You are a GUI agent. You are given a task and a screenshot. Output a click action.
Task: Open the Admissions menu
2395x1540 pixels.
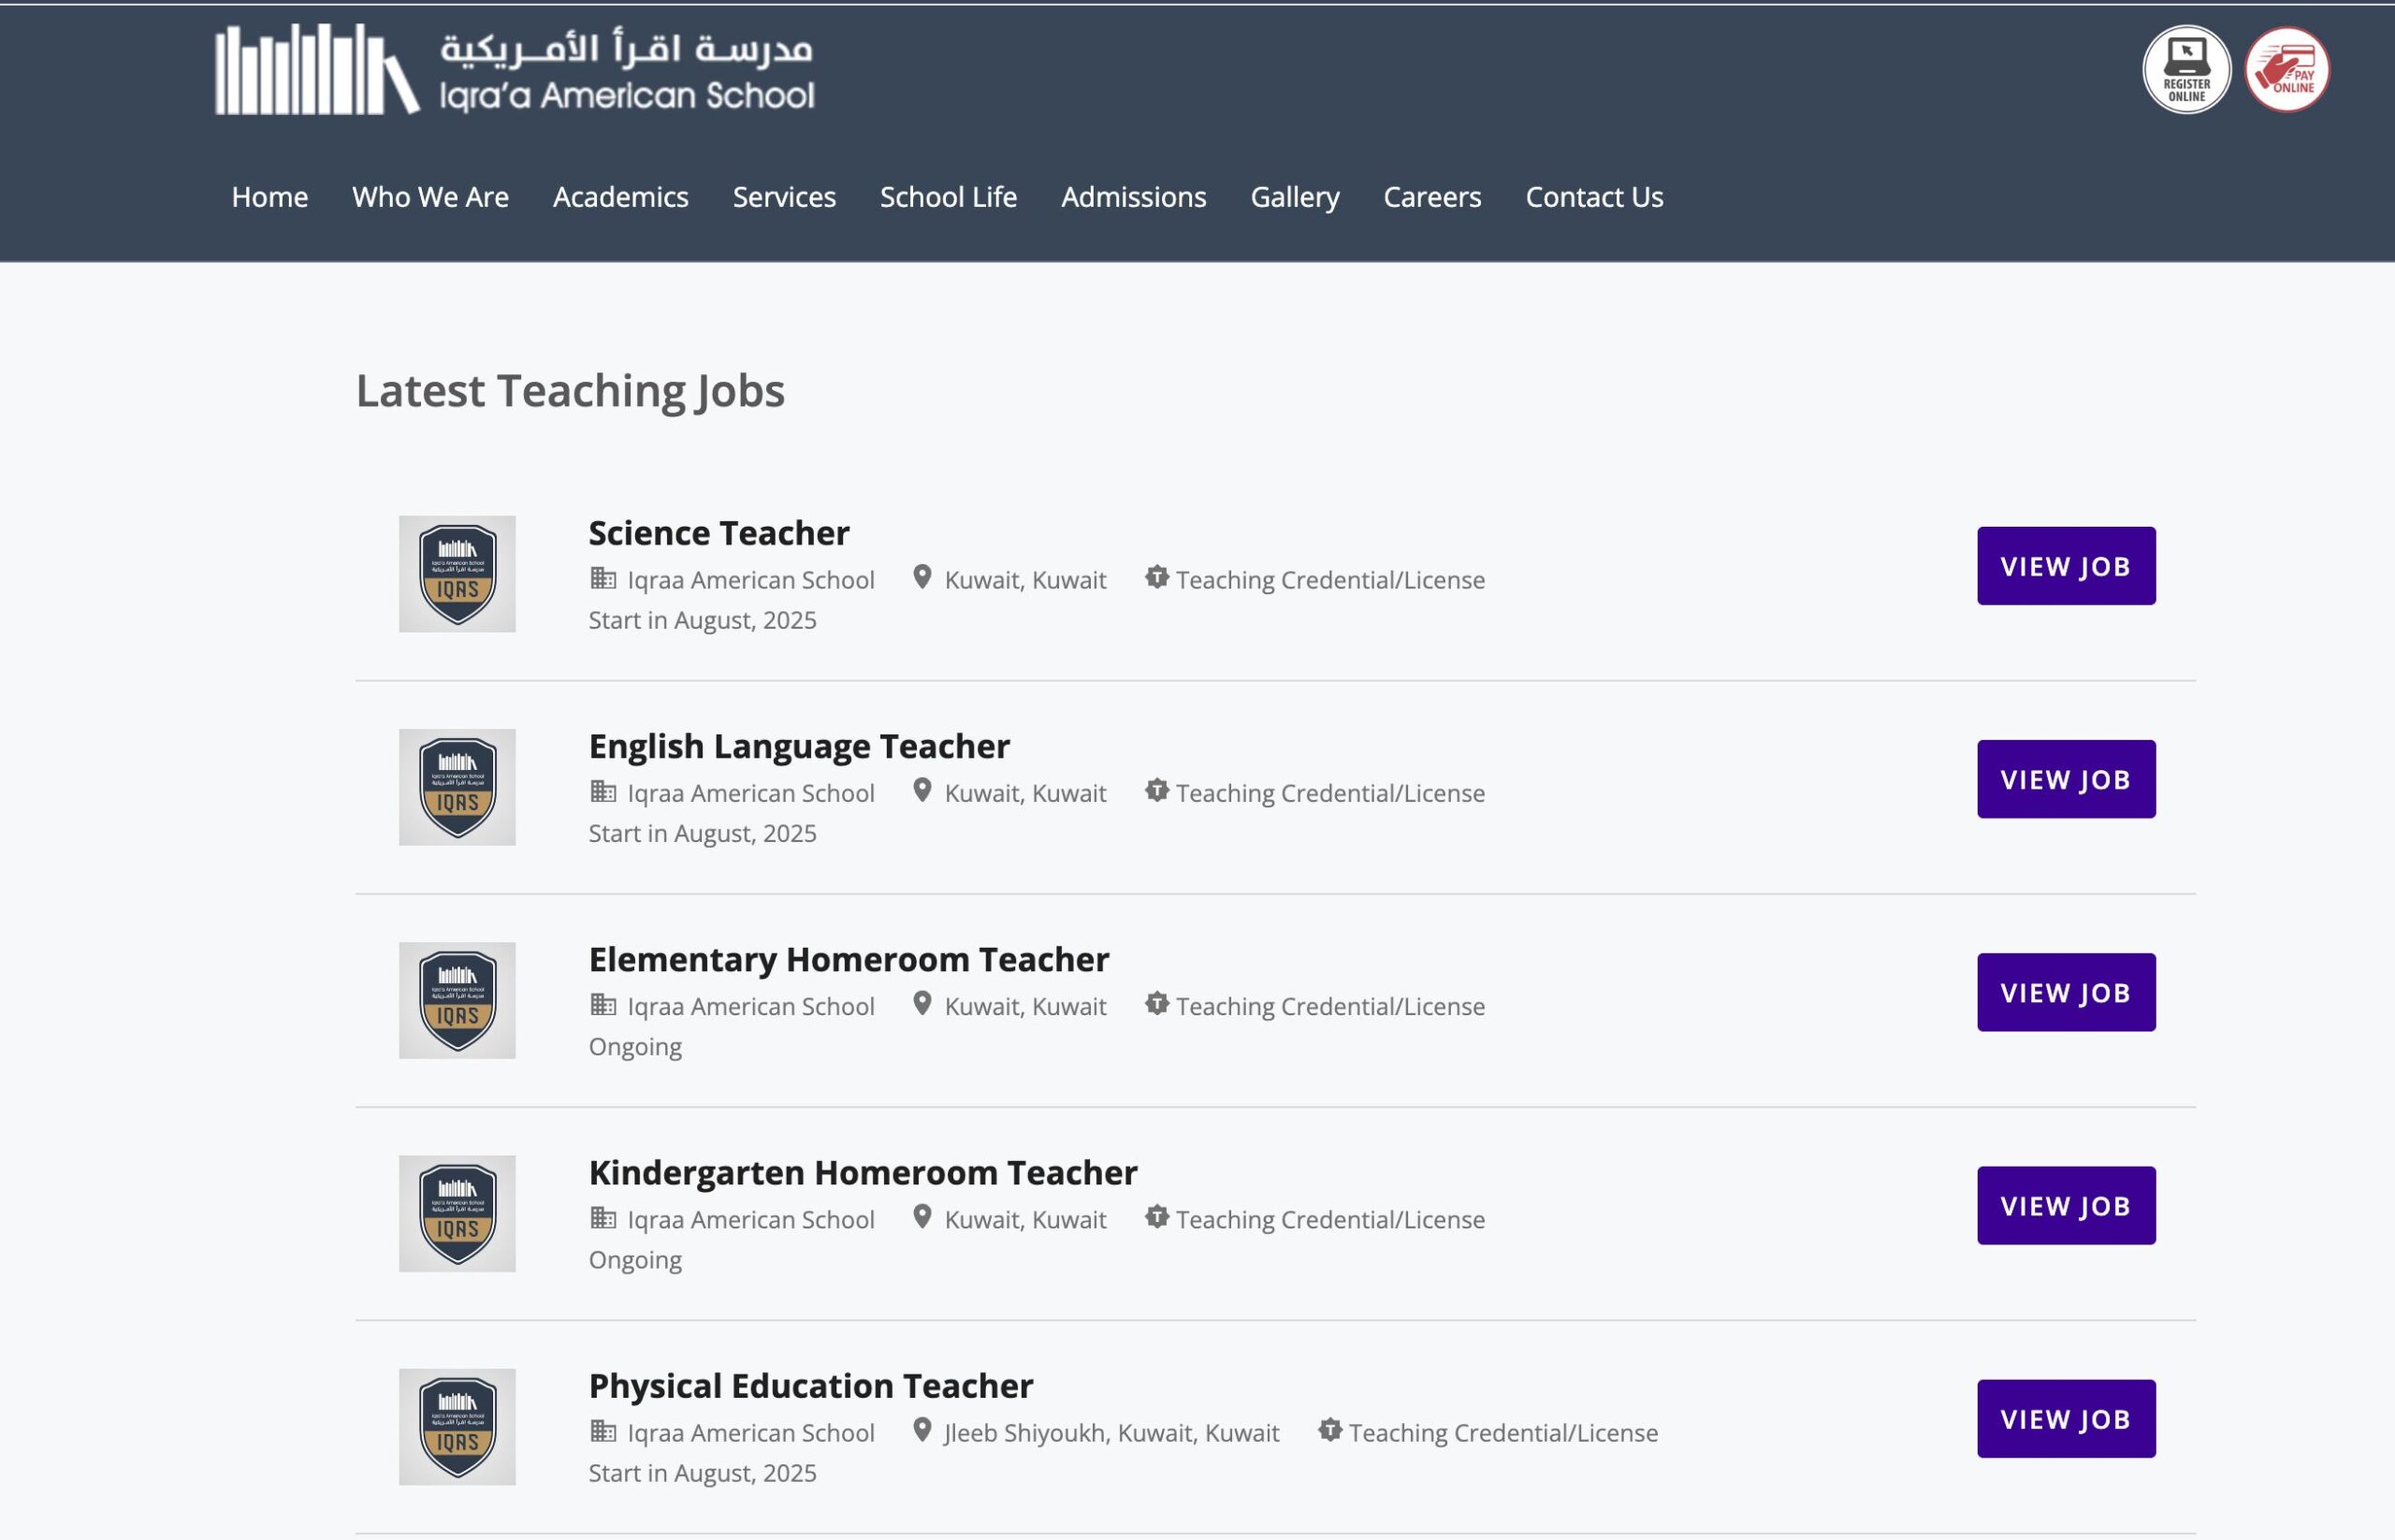[x=1134, y=197]
